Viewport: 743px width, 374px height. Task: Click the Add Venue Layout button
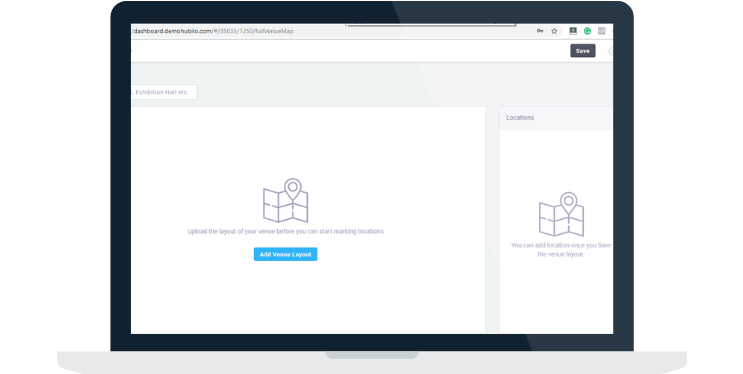click(x=285, y=254)
